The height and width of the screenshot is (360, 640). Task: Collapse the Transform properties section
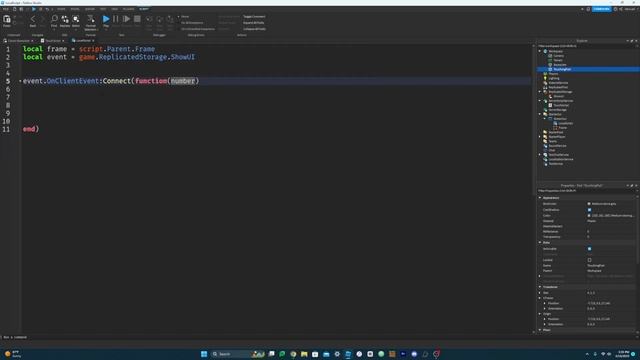540,287
